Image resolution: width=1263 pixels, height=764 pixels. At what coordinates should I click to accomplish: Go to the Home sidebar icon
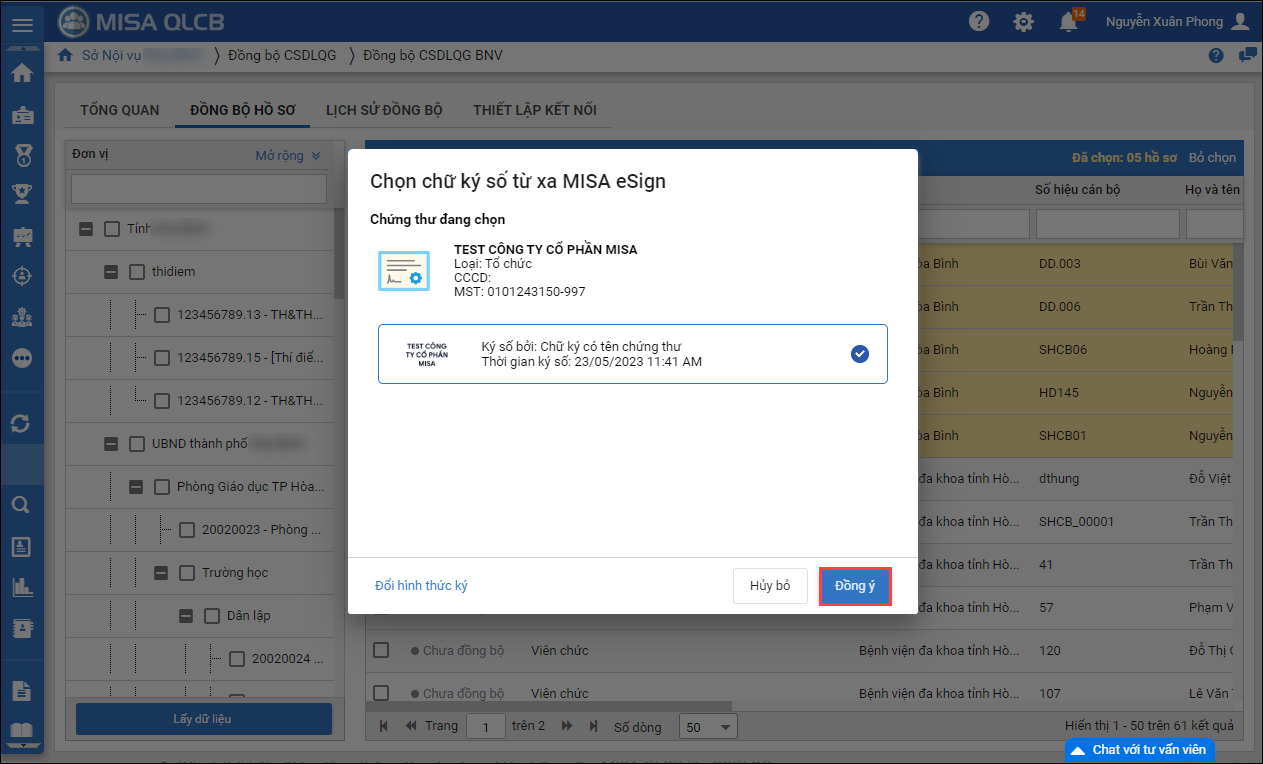[22, 73]
